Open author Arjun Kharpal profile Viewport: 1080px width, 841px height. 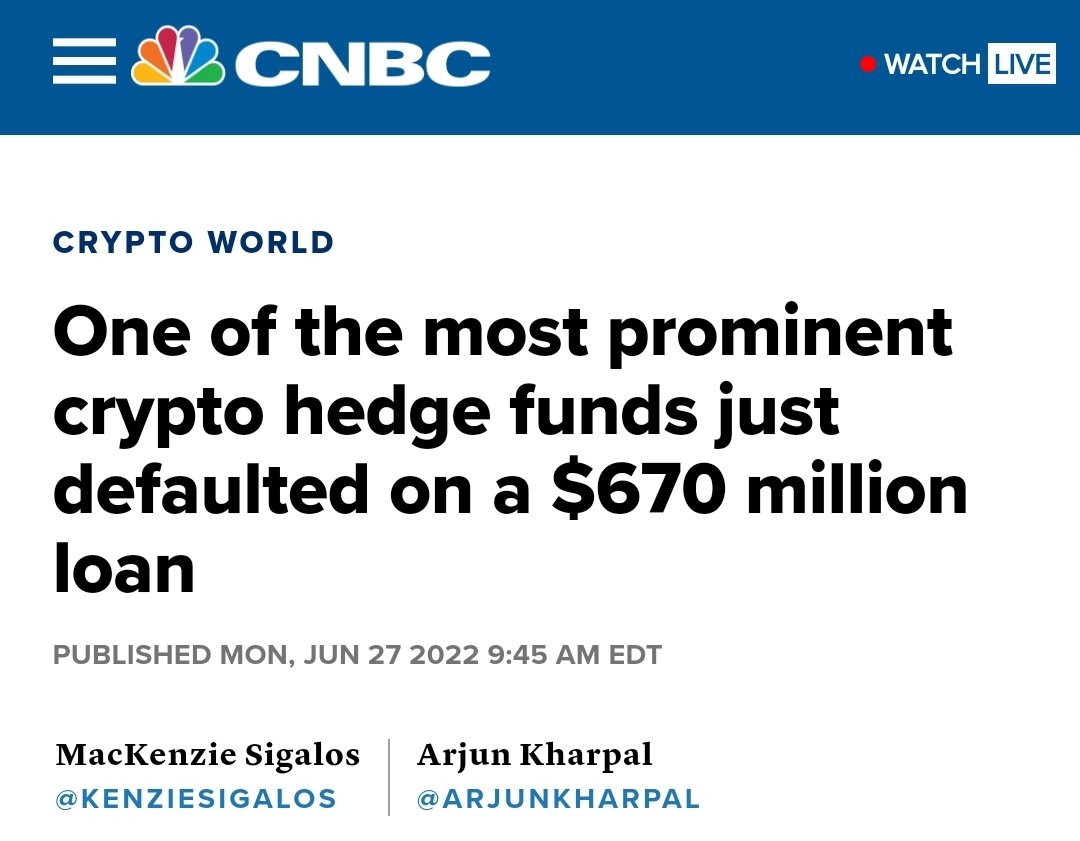pyautogui.click(x=534, y=755)
